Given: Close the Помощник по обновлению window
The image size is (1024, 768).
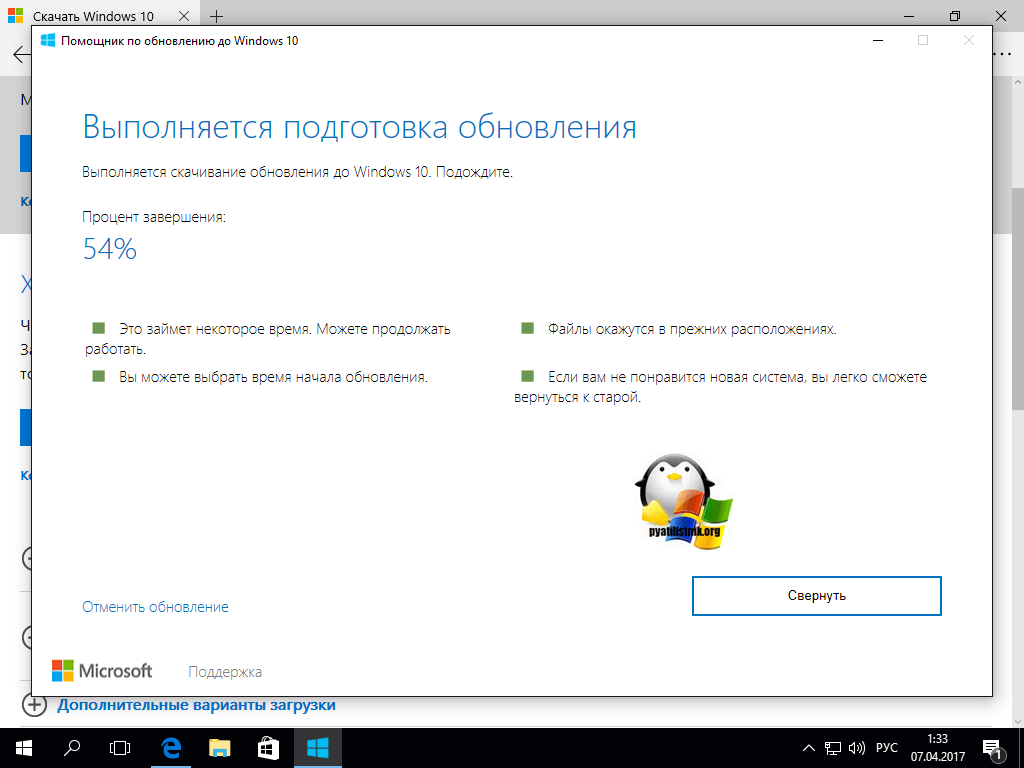Looking at the screenshot, I should coord(968,40).
